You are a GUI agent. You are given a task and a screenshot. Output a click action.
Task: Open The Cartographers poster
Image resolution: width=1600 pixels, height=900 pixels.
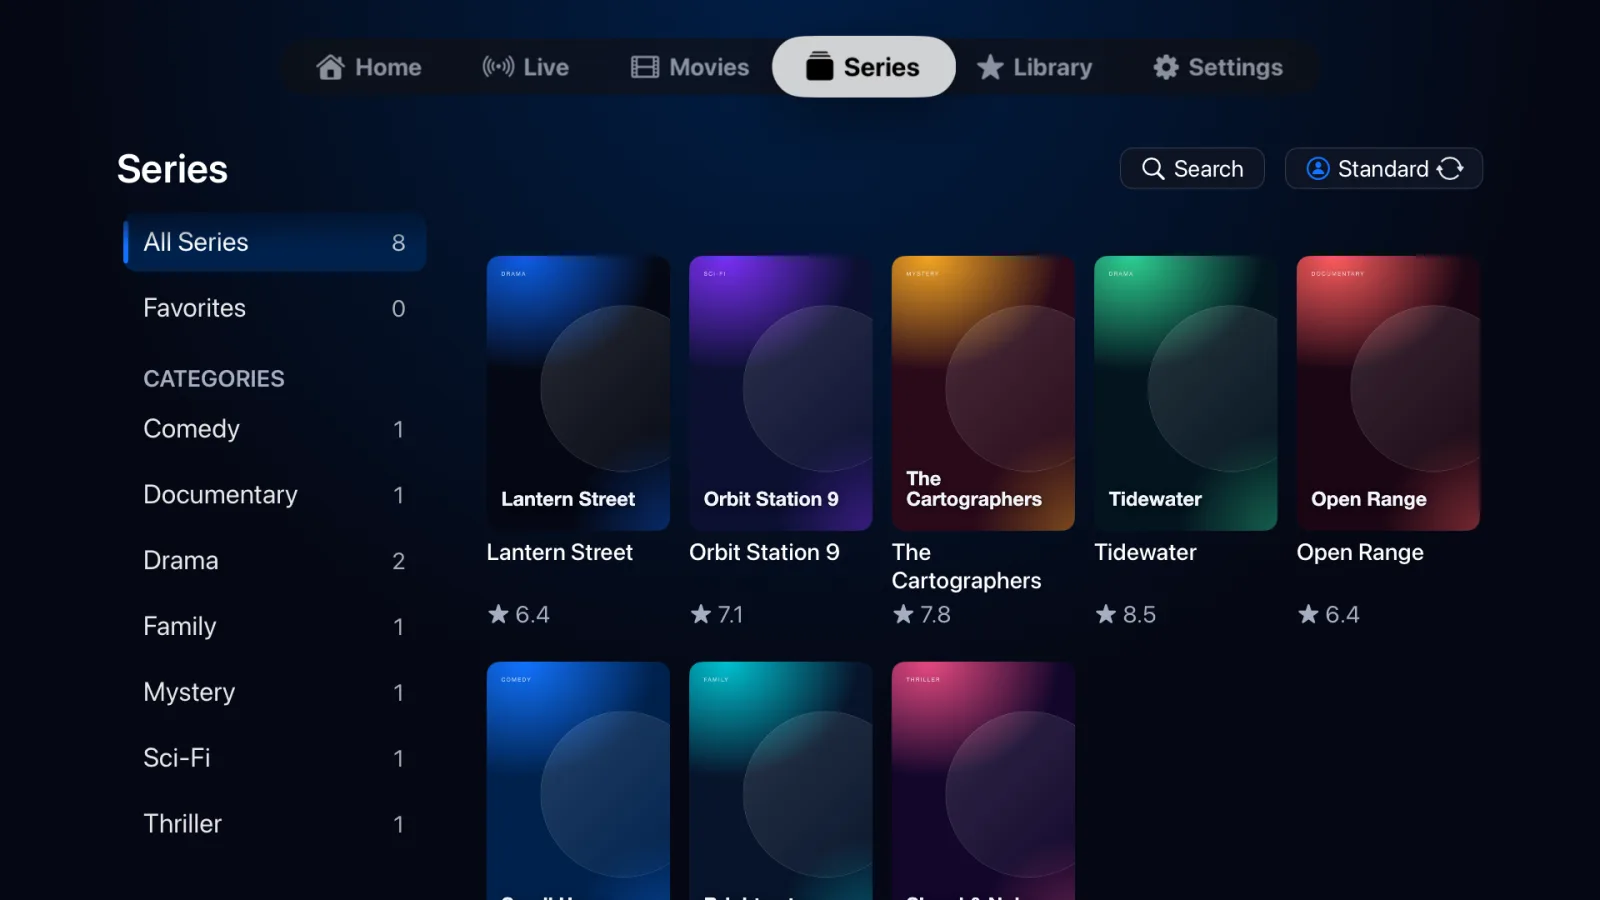point(983,393)
